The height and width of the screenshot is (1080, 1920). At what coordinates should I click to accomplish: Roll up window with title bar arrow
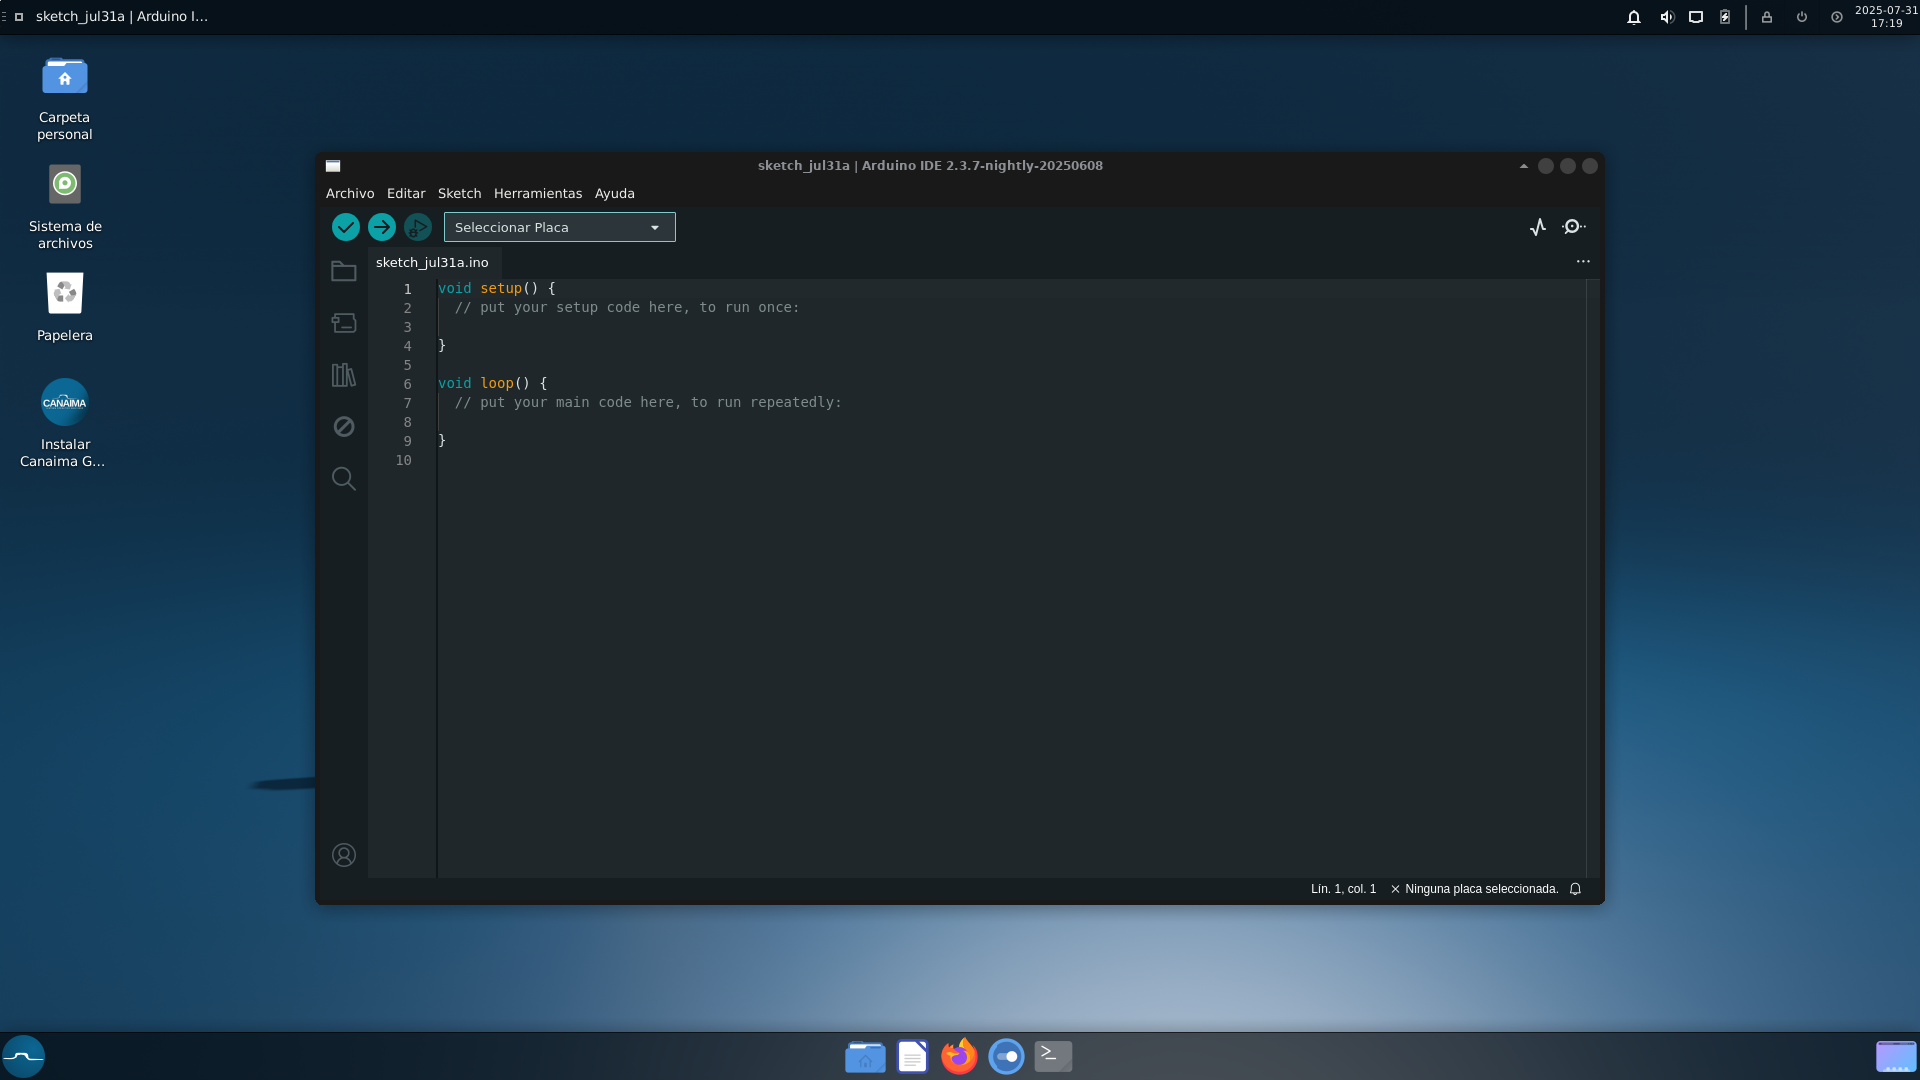coord(1524,166)
